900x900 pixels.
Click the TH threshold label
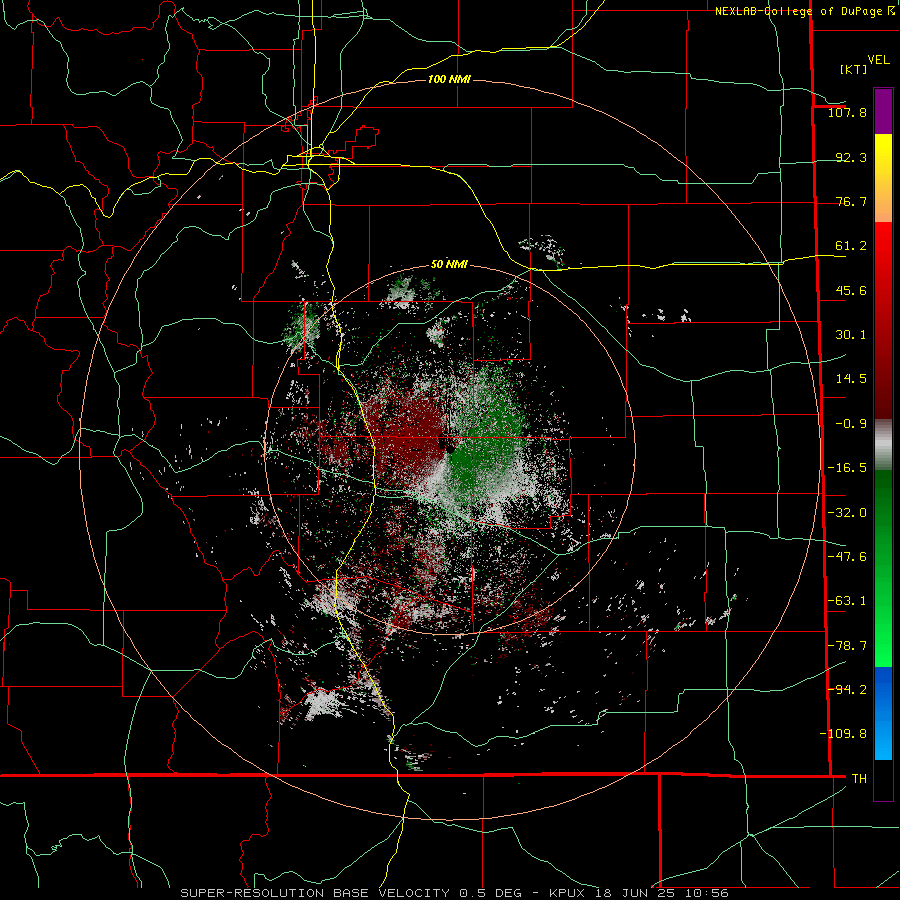pos(859,779)
